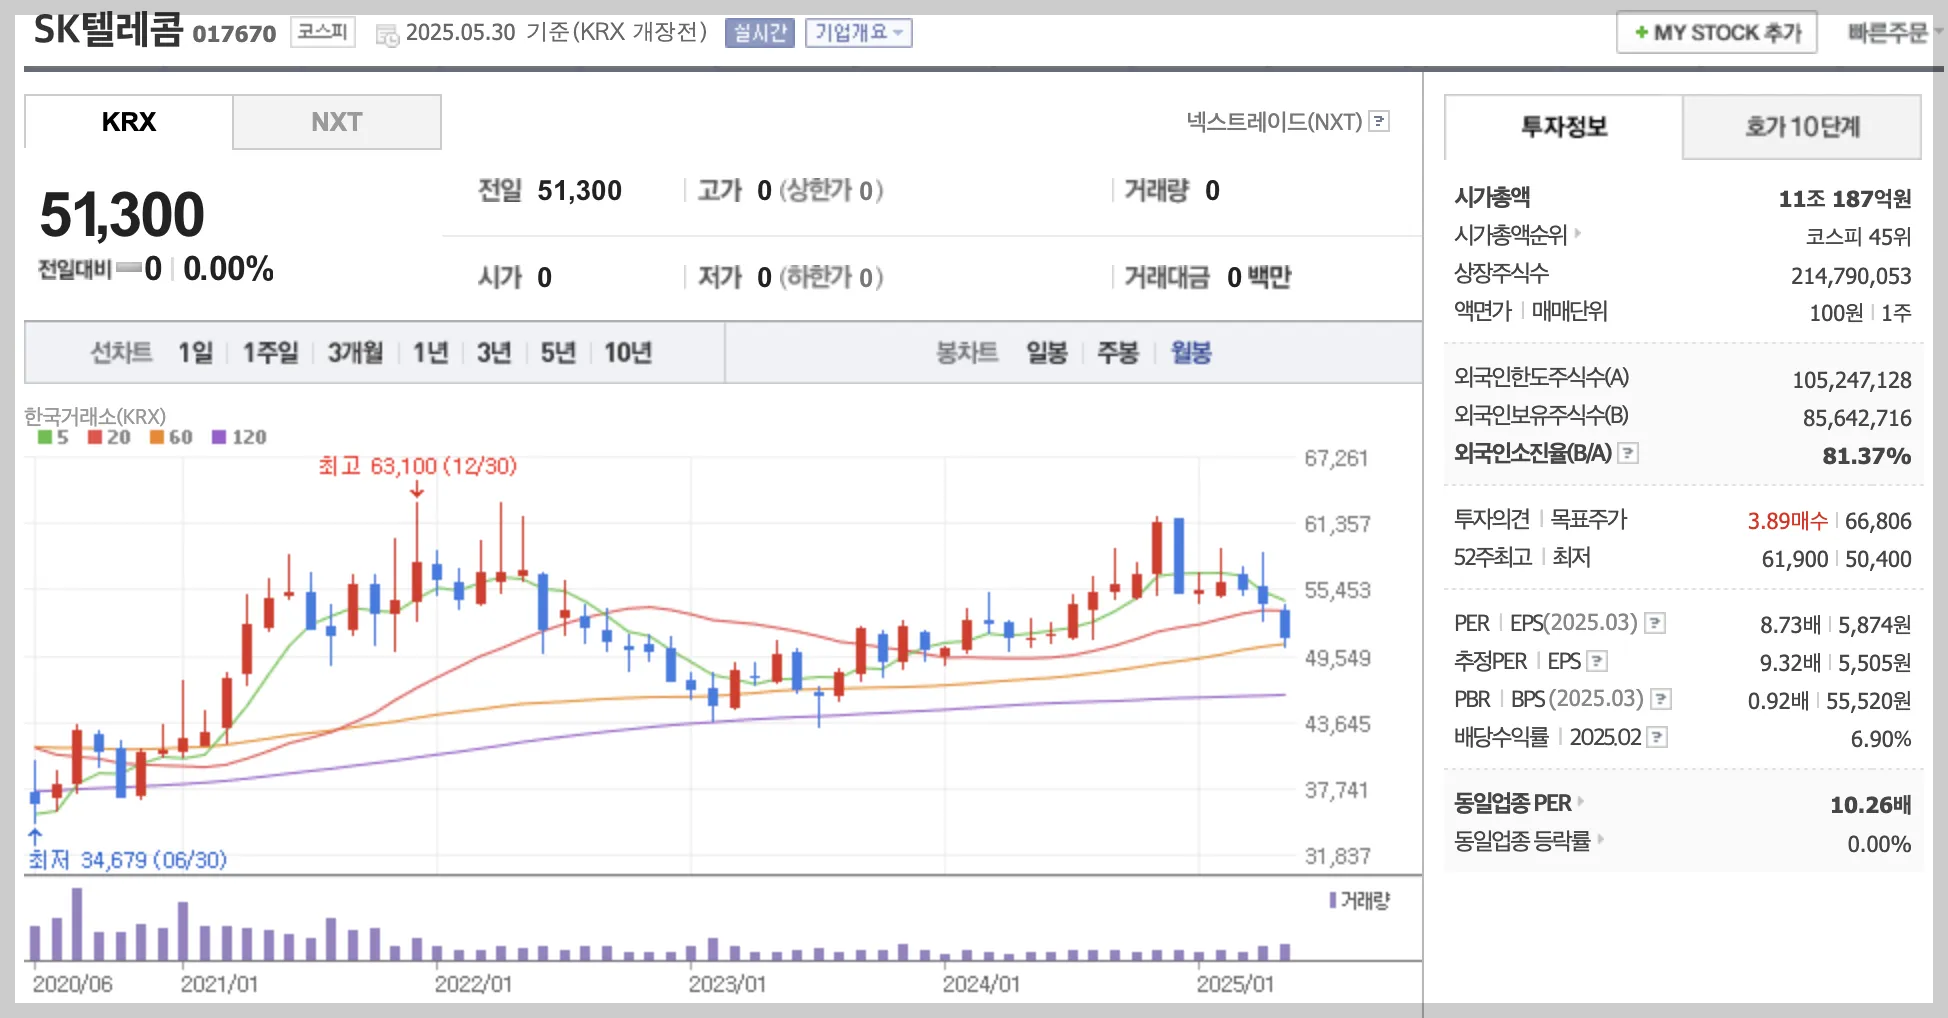
Task: Click the clock icon before the date
Action: [x=386, y=35]
